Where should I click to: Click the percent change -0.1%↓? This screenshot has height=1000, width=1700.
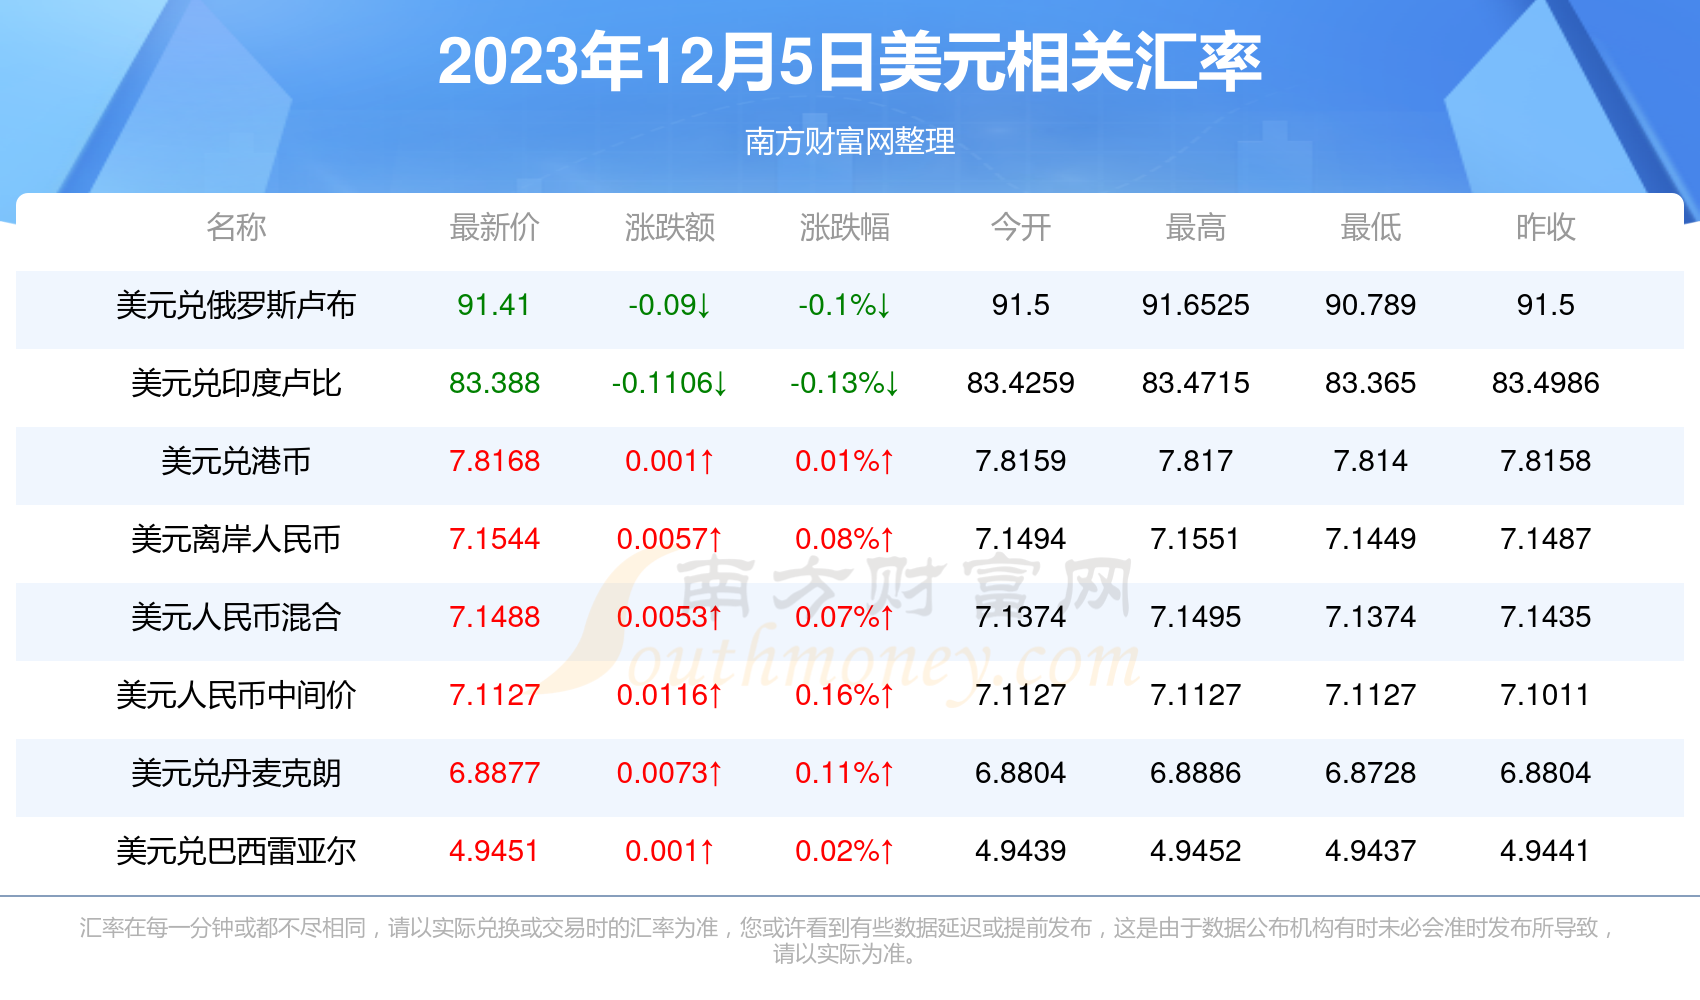(845, 305)
